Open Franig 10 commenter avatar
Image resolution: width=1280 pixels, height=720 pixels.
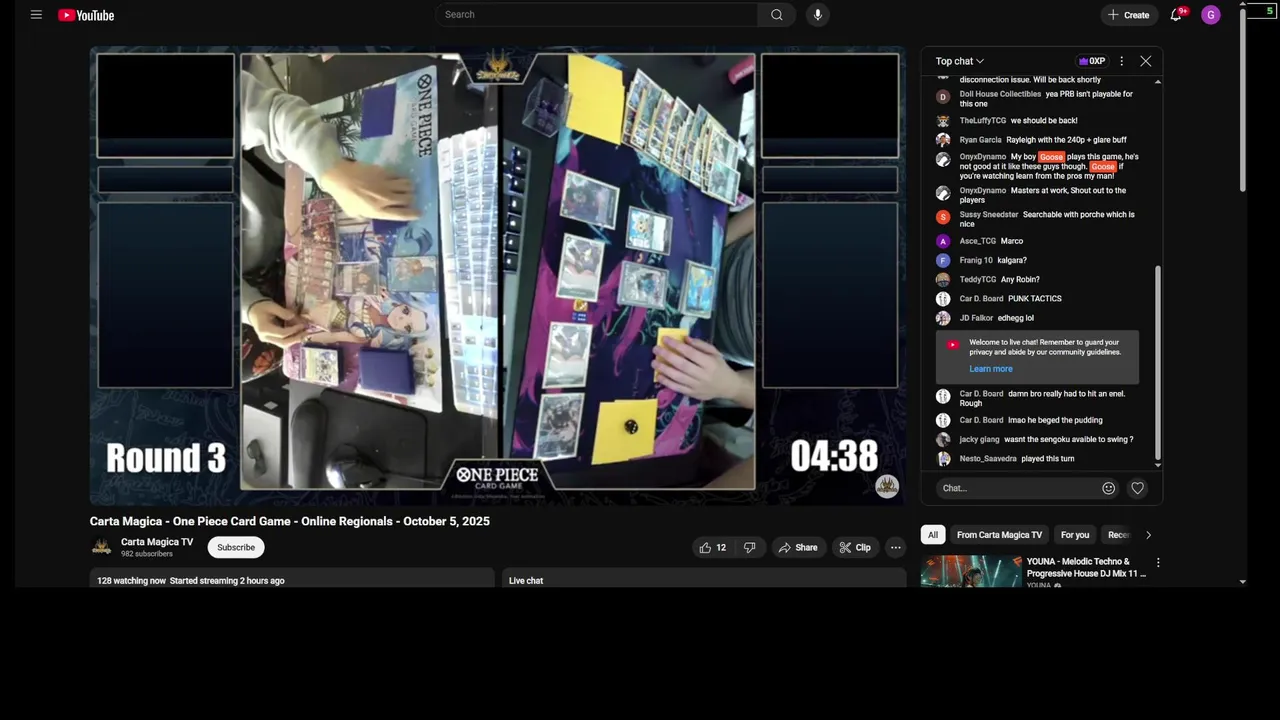(943, 260)
